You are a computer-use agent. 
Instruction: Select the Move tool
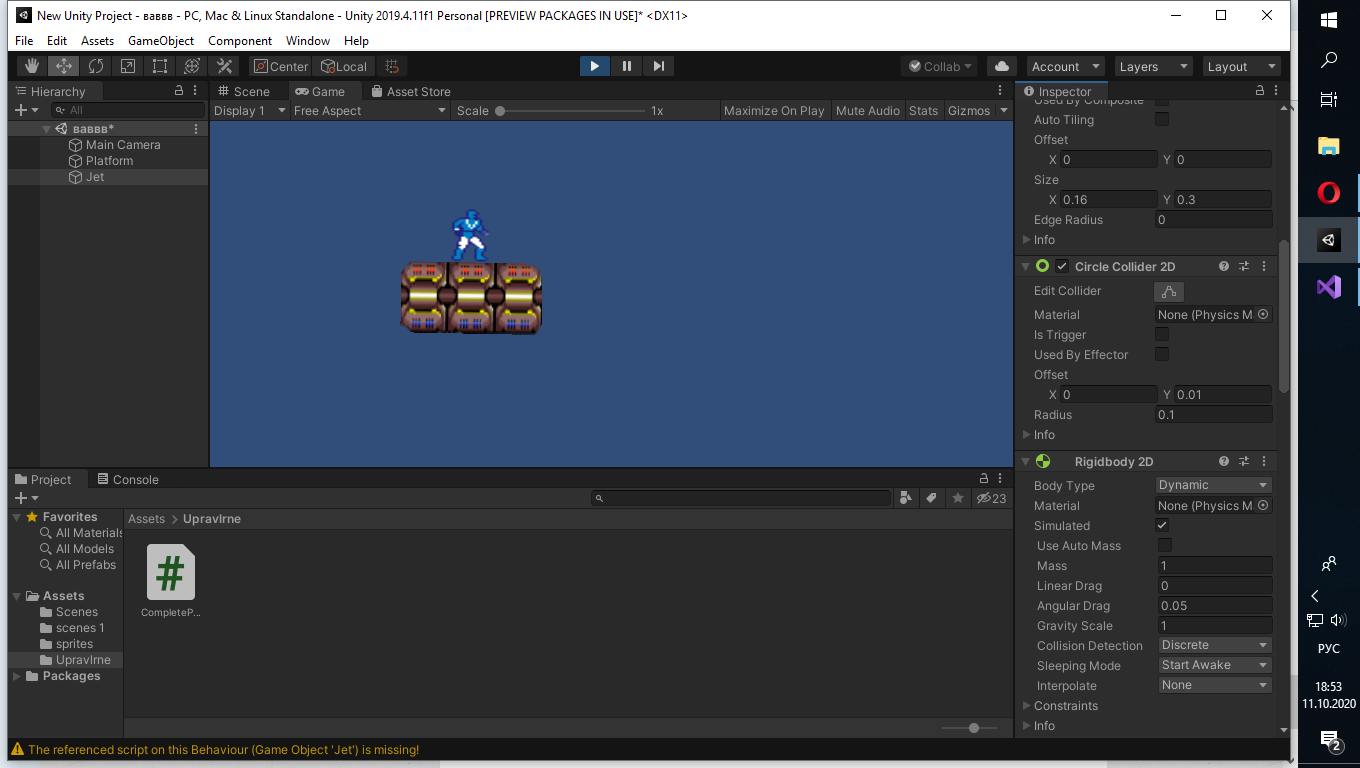point(64,66)
